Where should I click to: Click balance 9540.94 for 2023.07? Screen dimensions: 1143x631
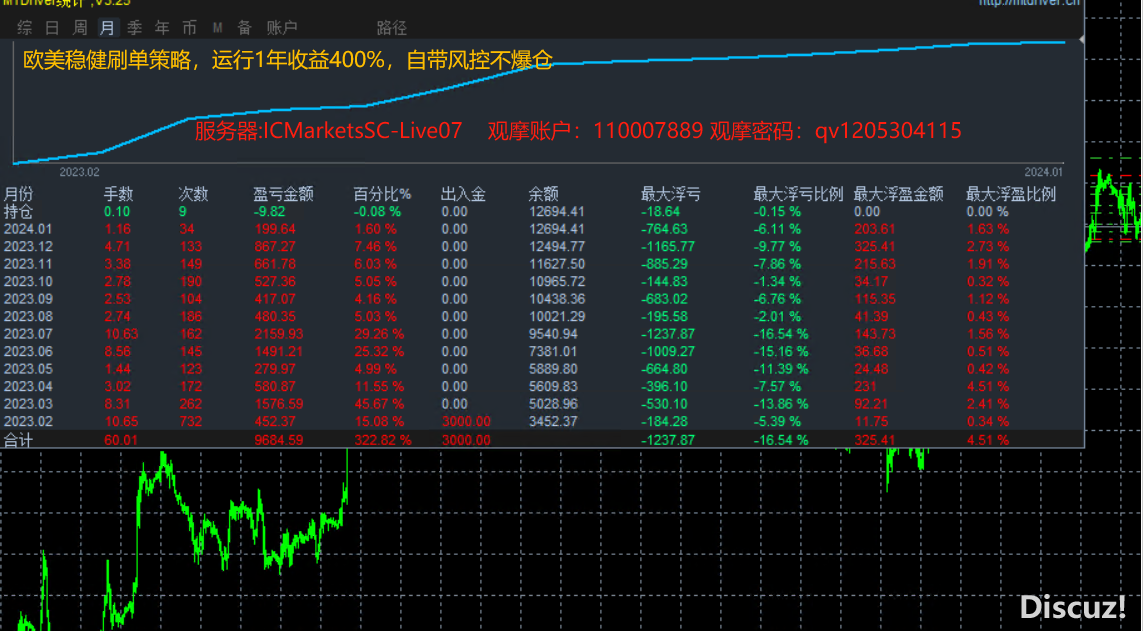tap(553, 334)
